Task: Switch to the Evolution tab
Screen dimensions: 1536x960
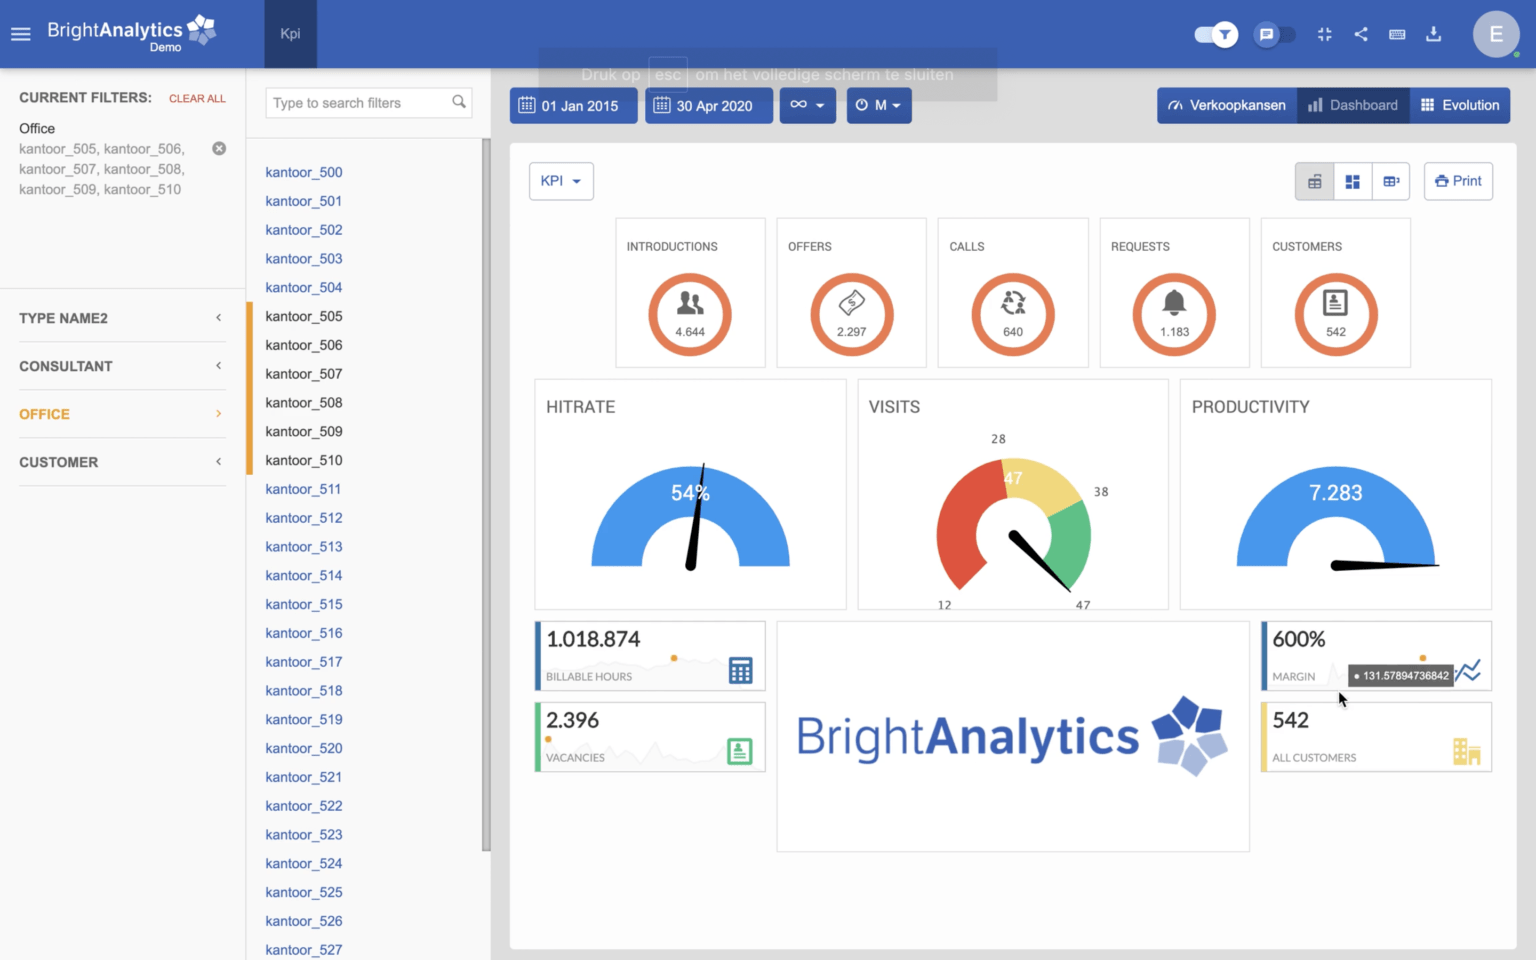Action: (1460, 105)
